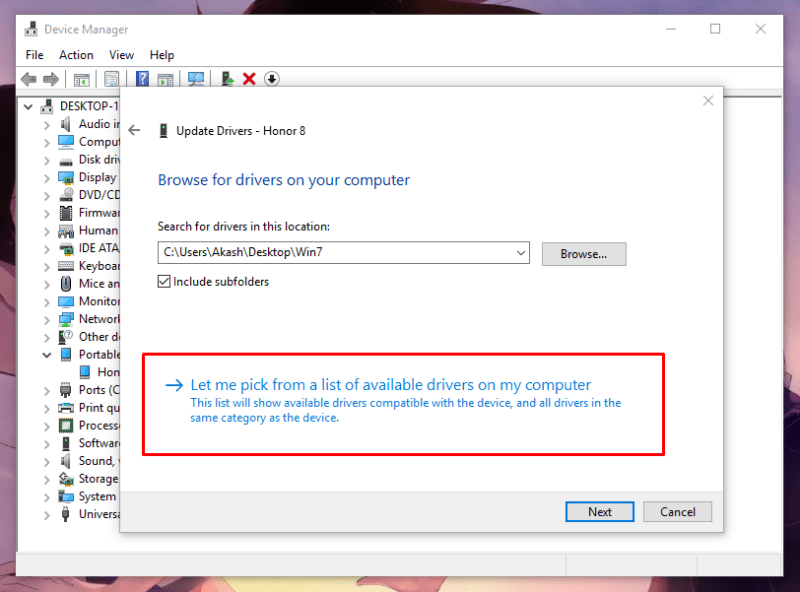Click Update device driver toolbar icon
Image resolution: width=800 pixels, height=592 pixels.
click(x=227, y=79)
